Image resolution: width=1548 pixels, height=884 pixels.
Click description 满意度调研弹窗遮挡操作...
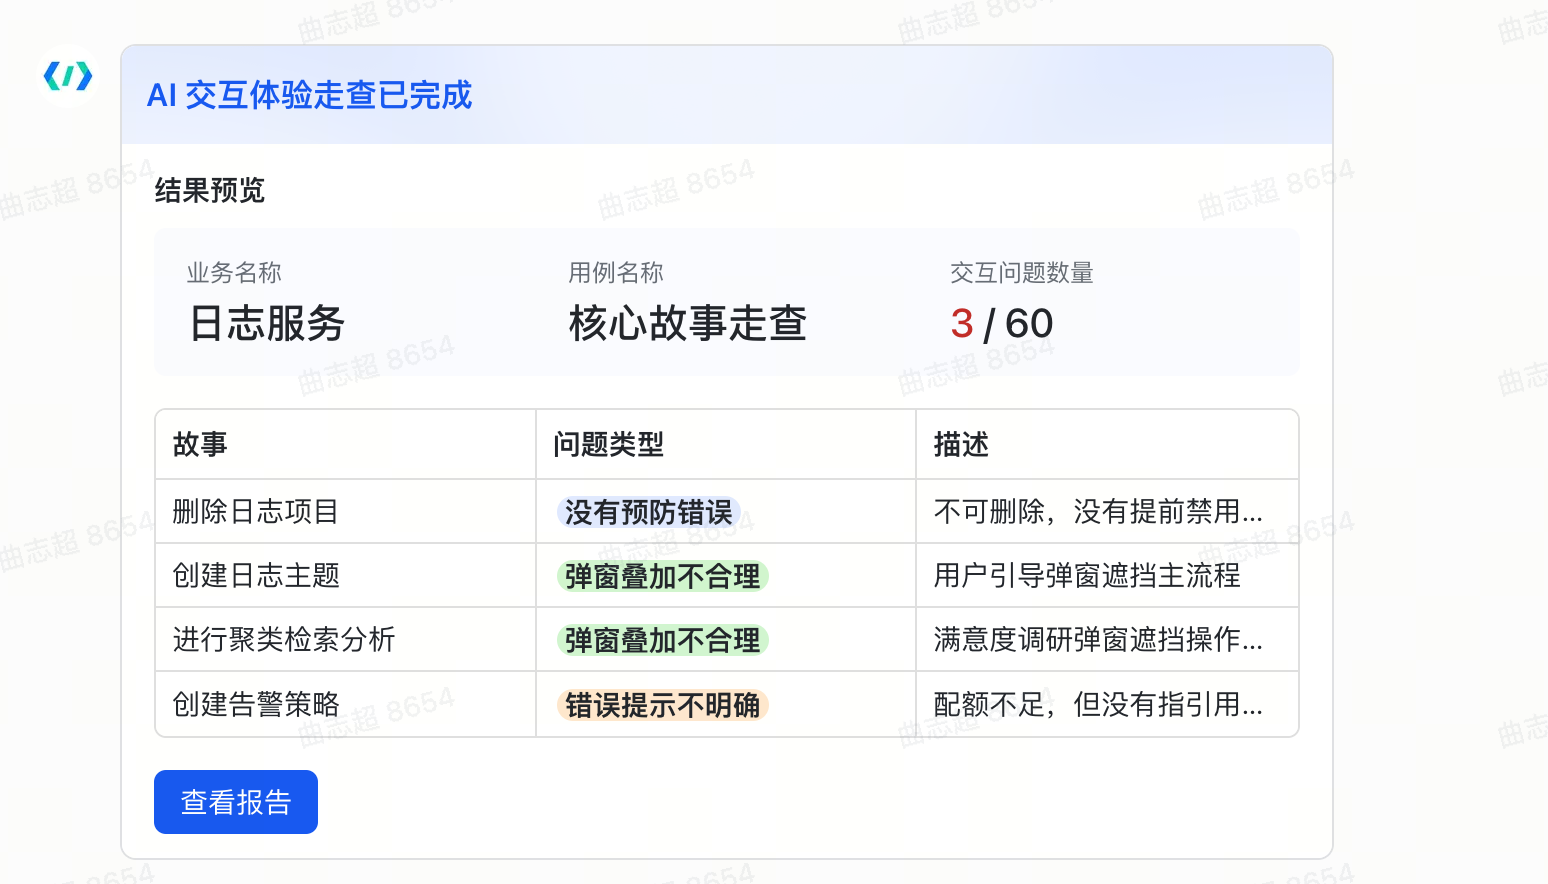pos(1098,640)
